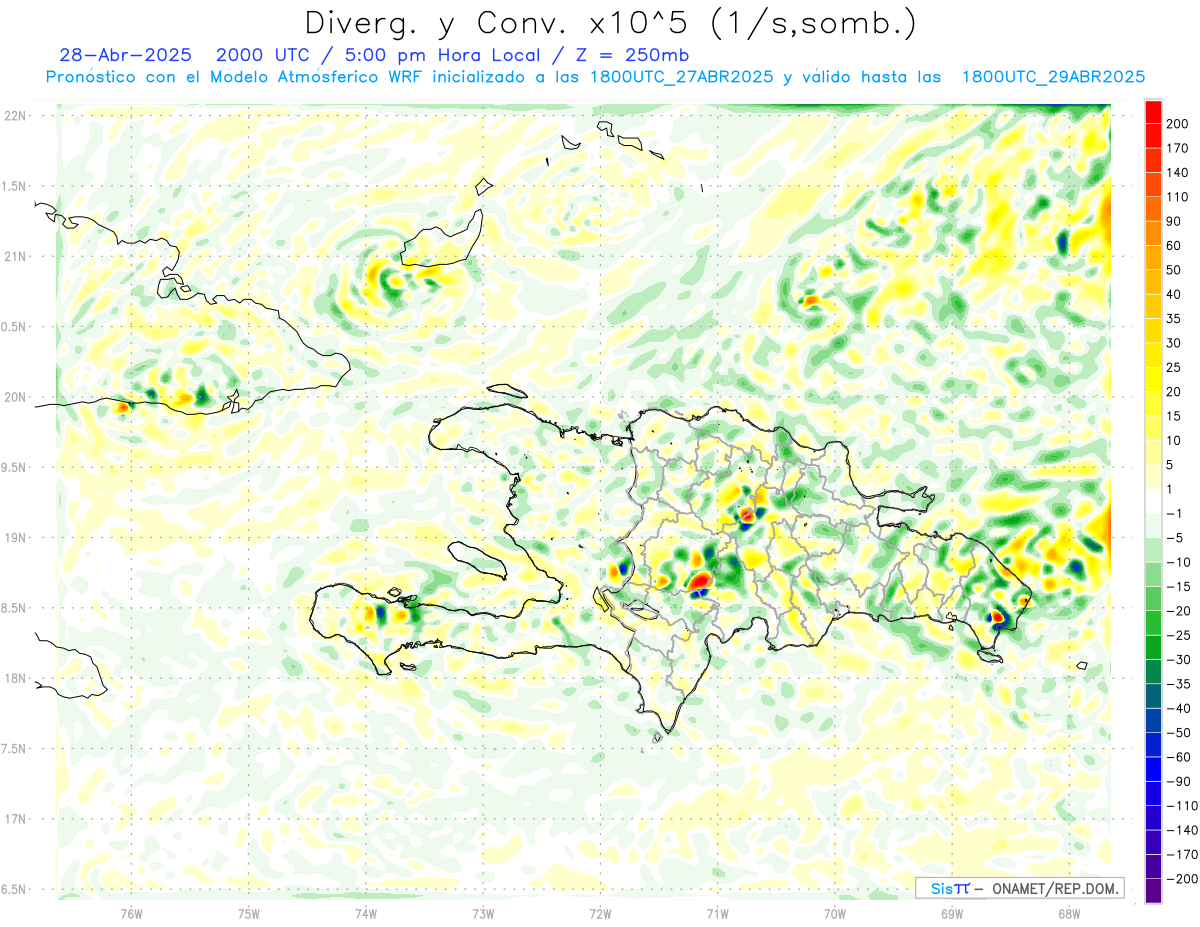The width and height of the screenshot is (1200, 927).
Task: Click the "74W" longitude label
Action: (366, 914)
